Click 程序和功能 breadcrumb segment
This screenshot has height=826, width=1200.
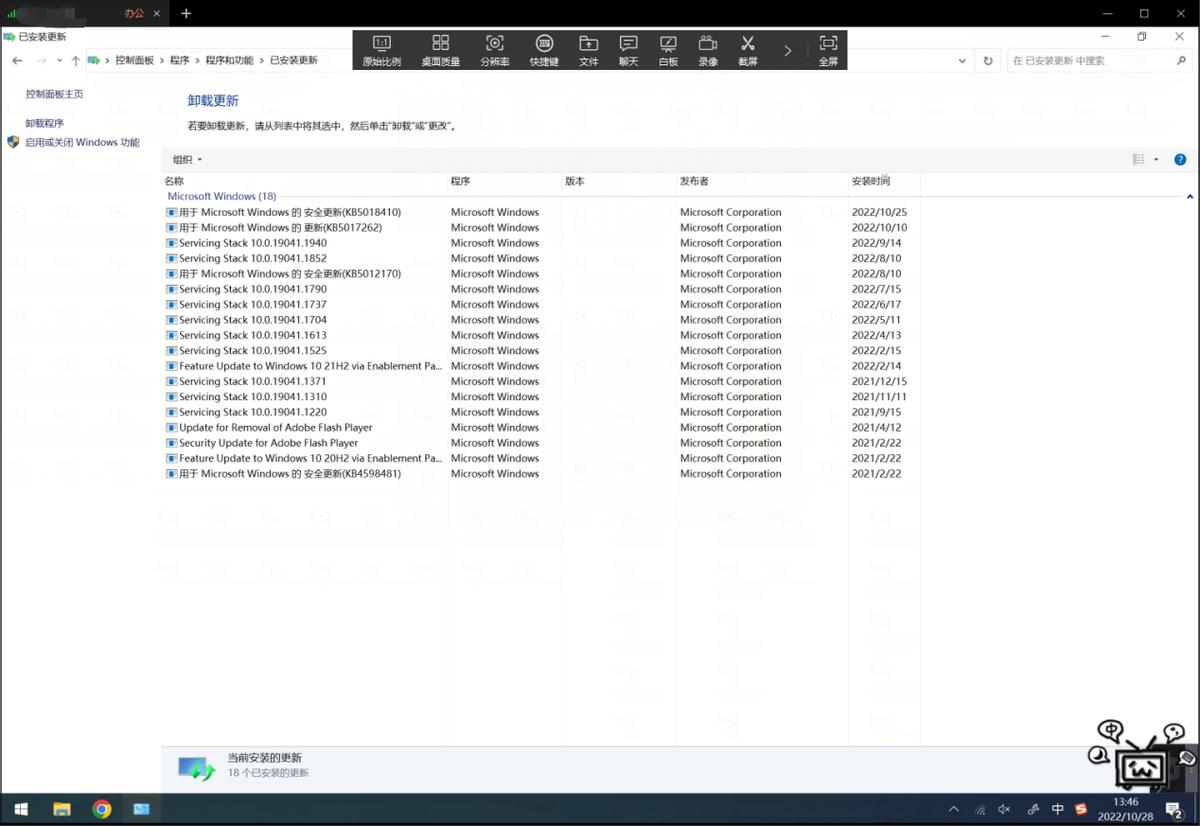(x=229, y=61)
